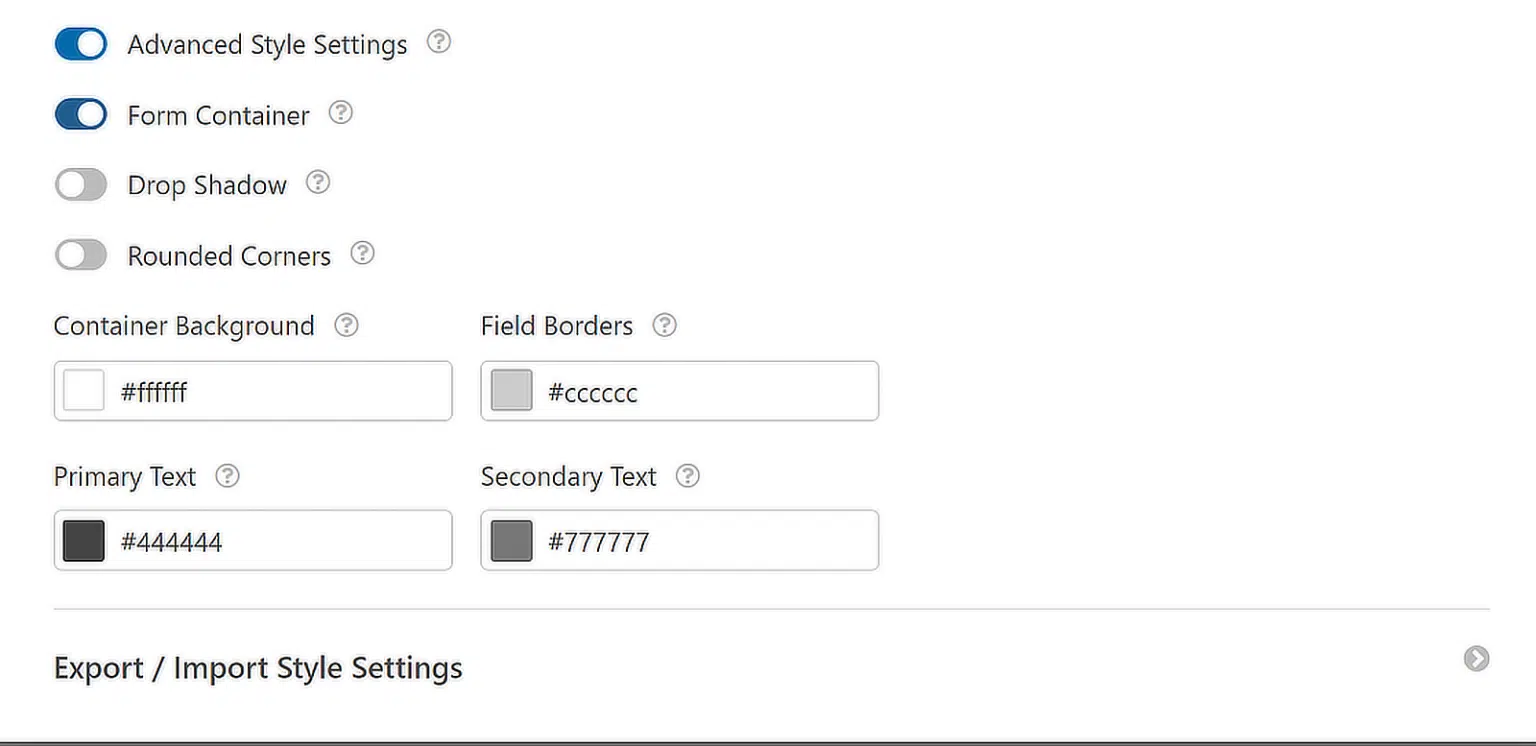Open the Primary Text color swatch
Screen dimensions: 1536x746
84,541
